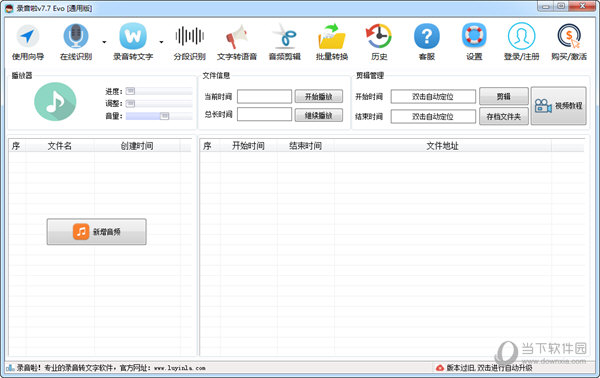The width and height of the screenshot is (600, 378).
Task: Expand dropdown arrow next to 录音转文字
Action: click(x=161, y=42)
